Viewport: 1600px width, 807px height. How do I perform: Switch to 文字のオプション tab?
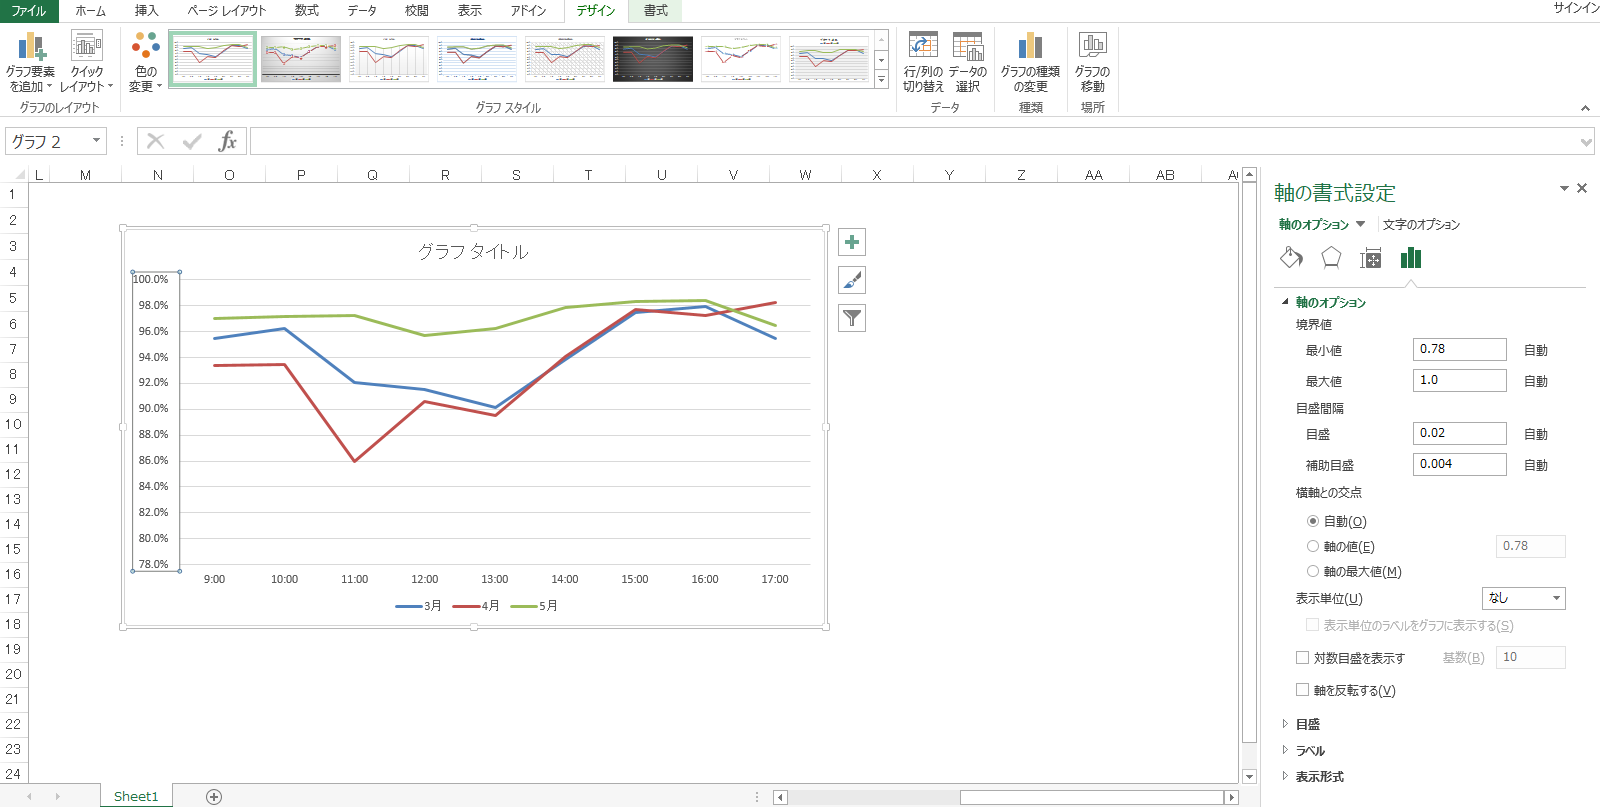(1421, 224)
